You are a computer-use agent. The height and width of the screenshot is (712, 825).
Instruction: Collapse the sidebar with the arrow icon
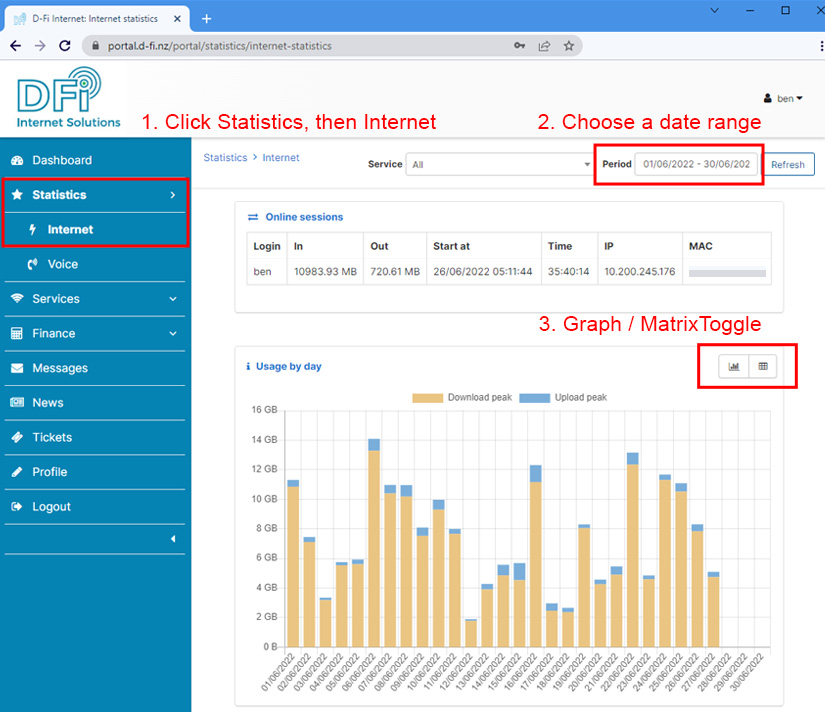pos(172,540)
